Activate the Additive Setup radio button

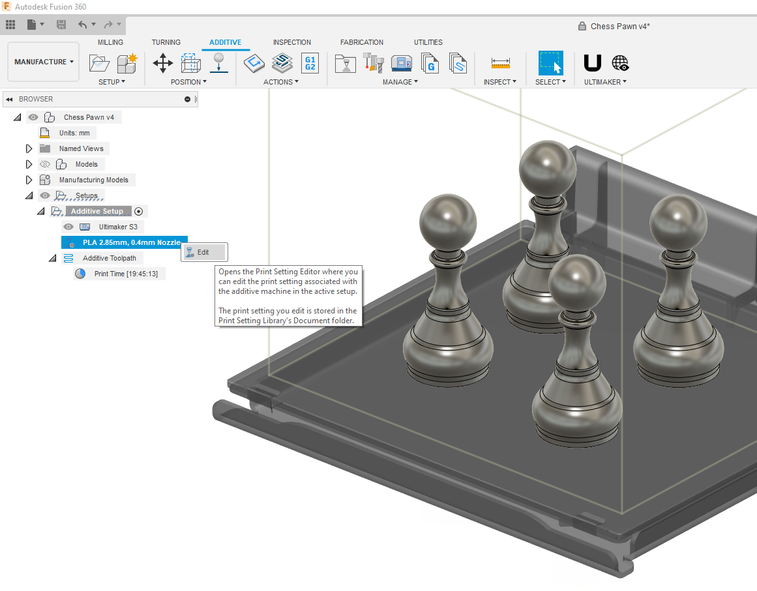coord(139,211)
